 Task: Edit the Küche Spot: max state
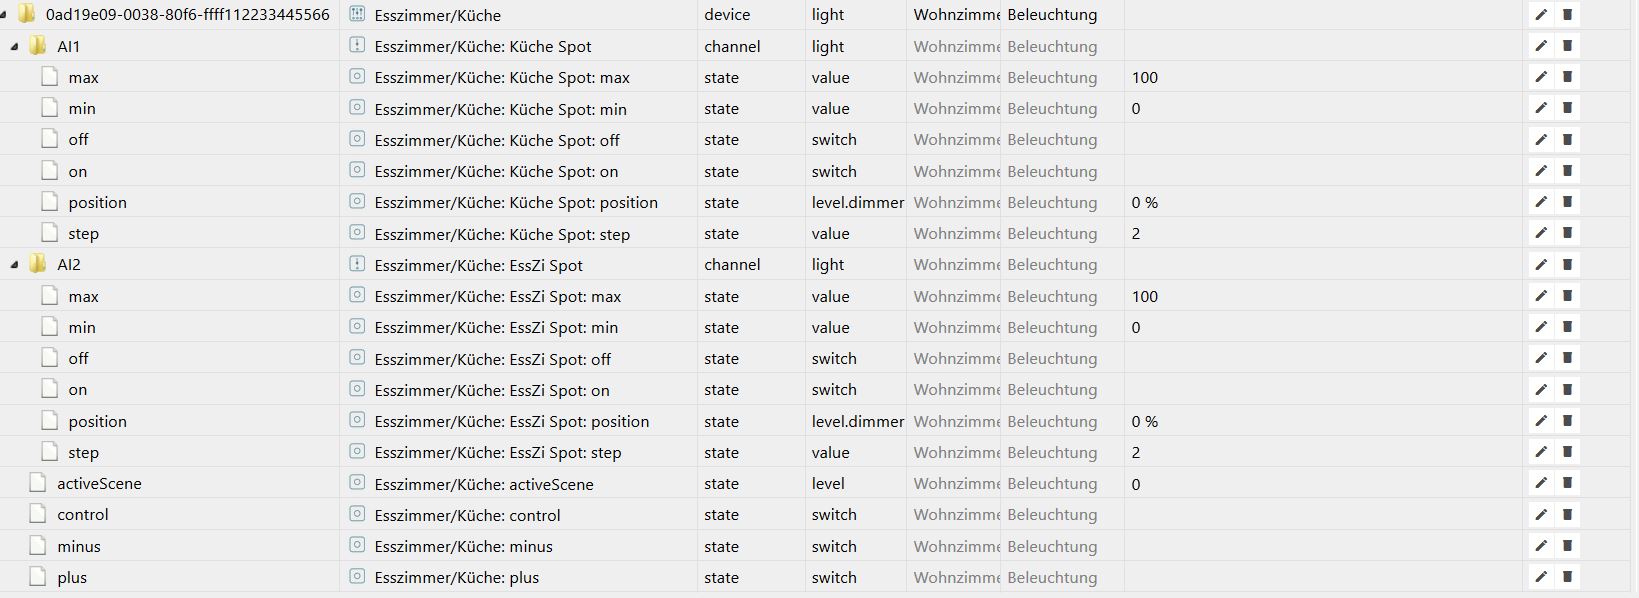[1541, 77]
